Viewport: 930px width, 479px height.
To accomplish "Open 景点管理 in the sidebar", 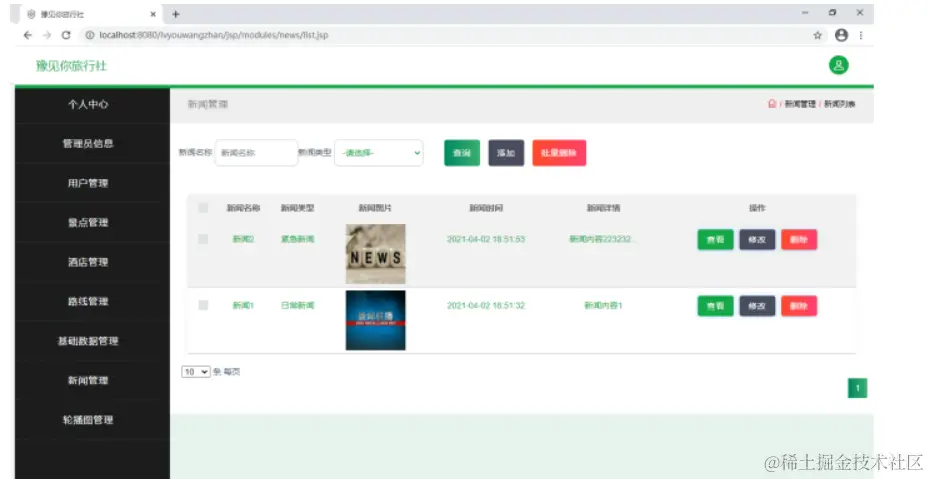I will point(88,223).
